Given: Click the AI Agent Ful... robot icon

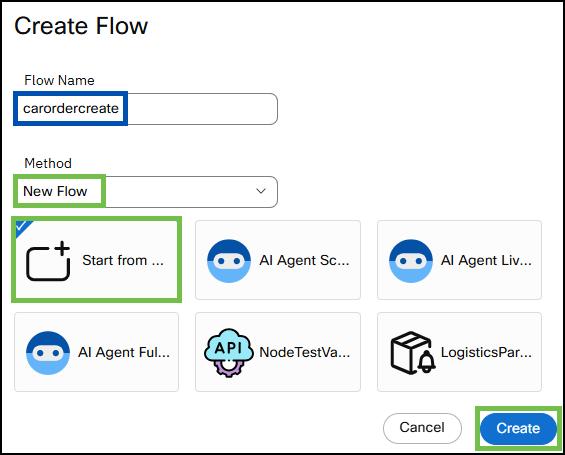Looking at the screenshot, I should click(48, 353).
